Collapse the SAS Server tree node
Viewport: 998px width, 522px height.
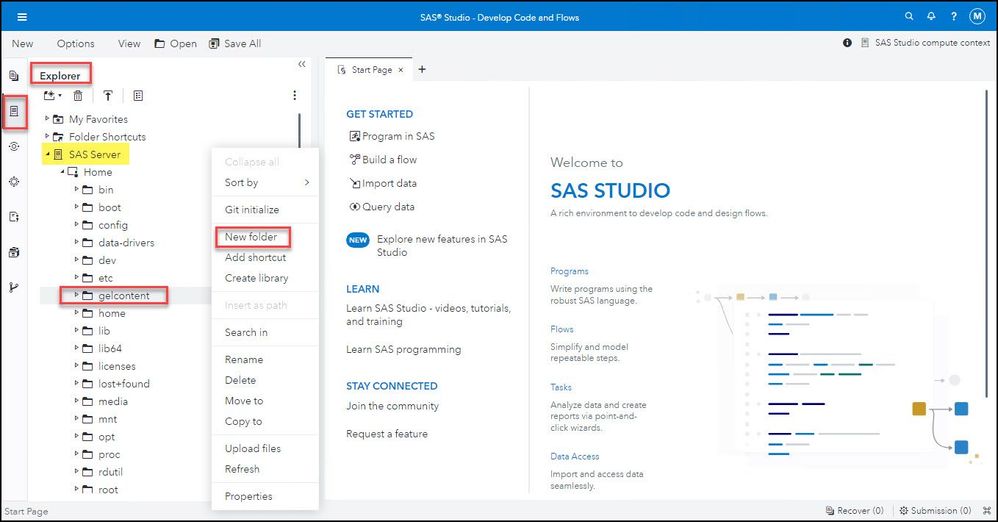pyautogui.click(x=47, y=155)
